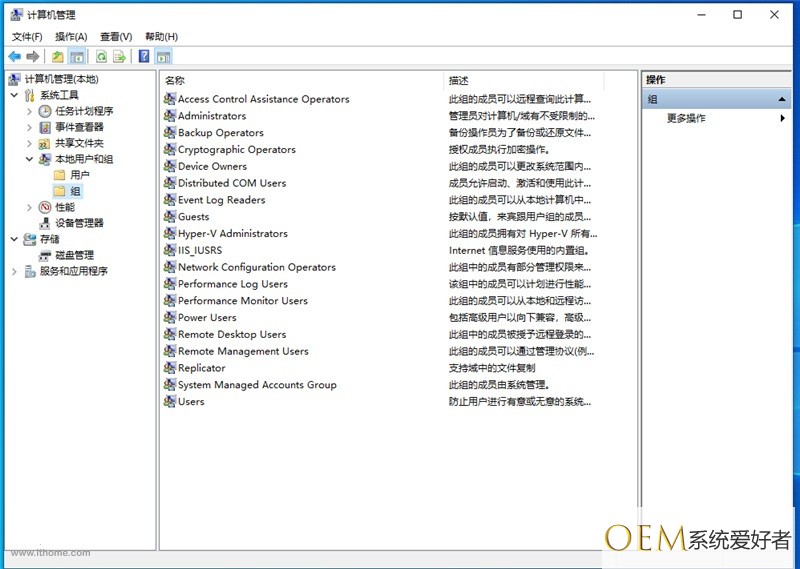Collapse the 本地用户和组 tree node
This screenshot has width=800, height=569.
29,159
